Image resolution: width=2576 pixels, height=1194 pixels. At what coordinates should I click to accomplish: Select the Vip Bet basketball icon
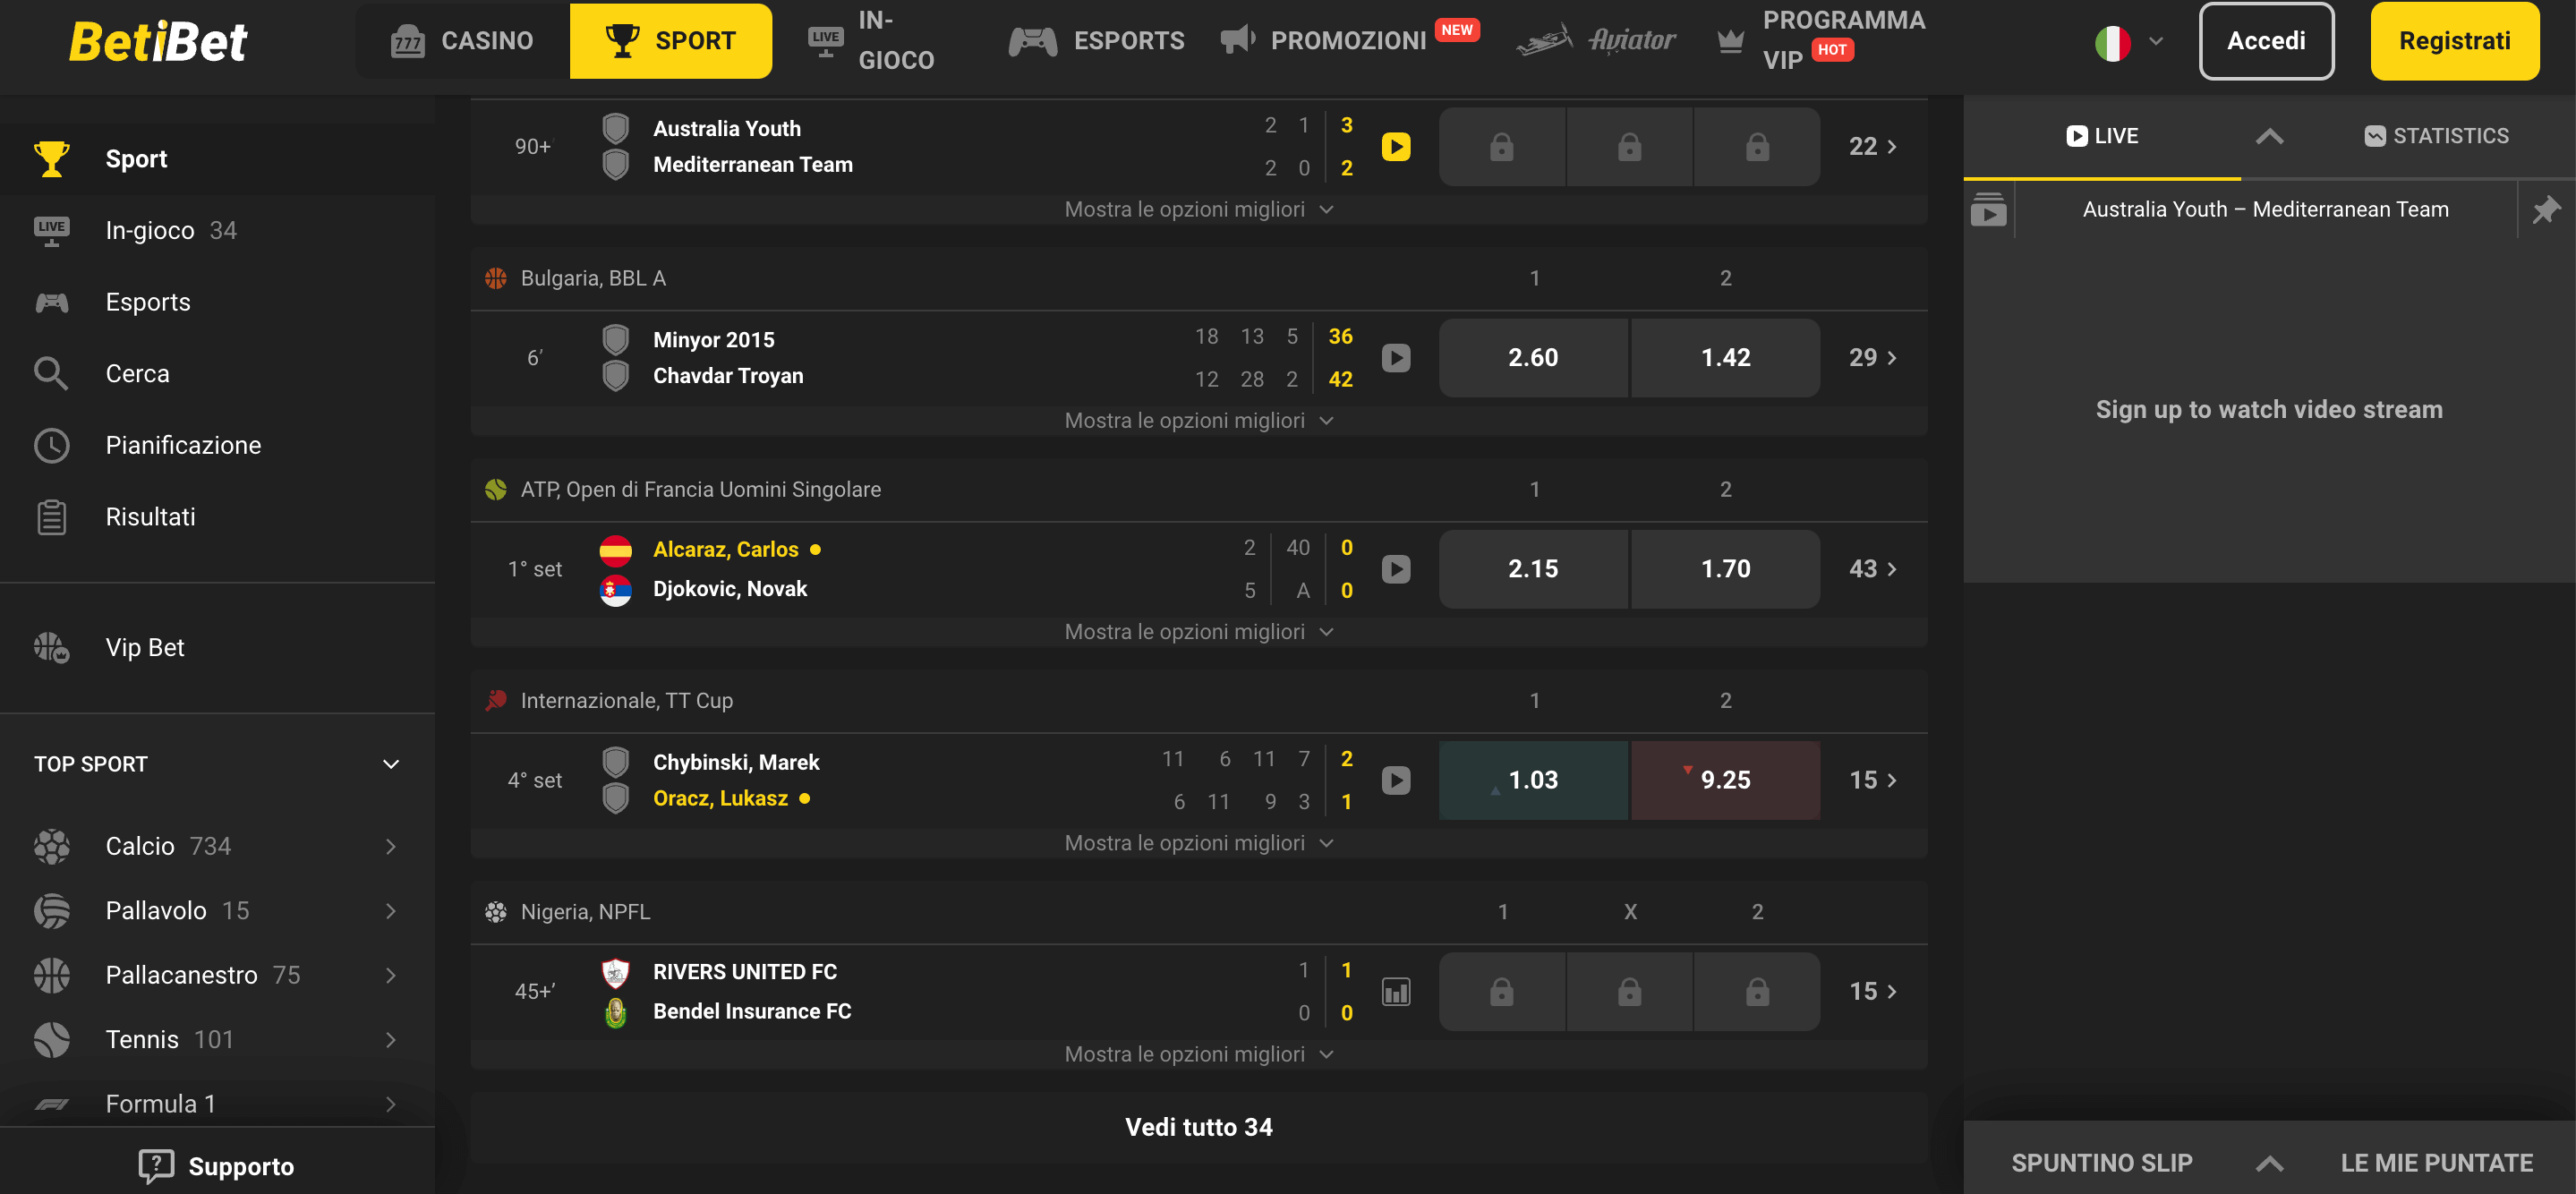point(51,647)
